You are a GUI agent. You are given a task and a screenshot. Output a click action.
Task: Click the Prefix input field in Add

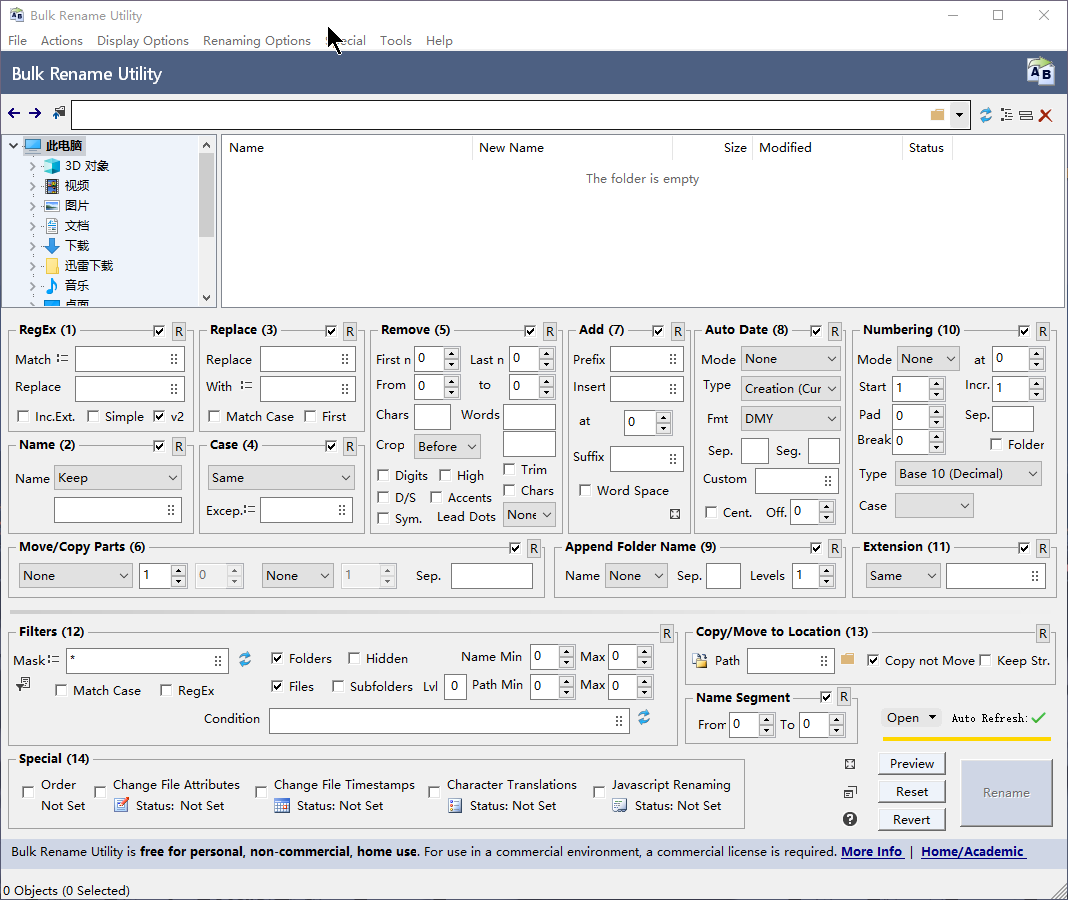646,359
